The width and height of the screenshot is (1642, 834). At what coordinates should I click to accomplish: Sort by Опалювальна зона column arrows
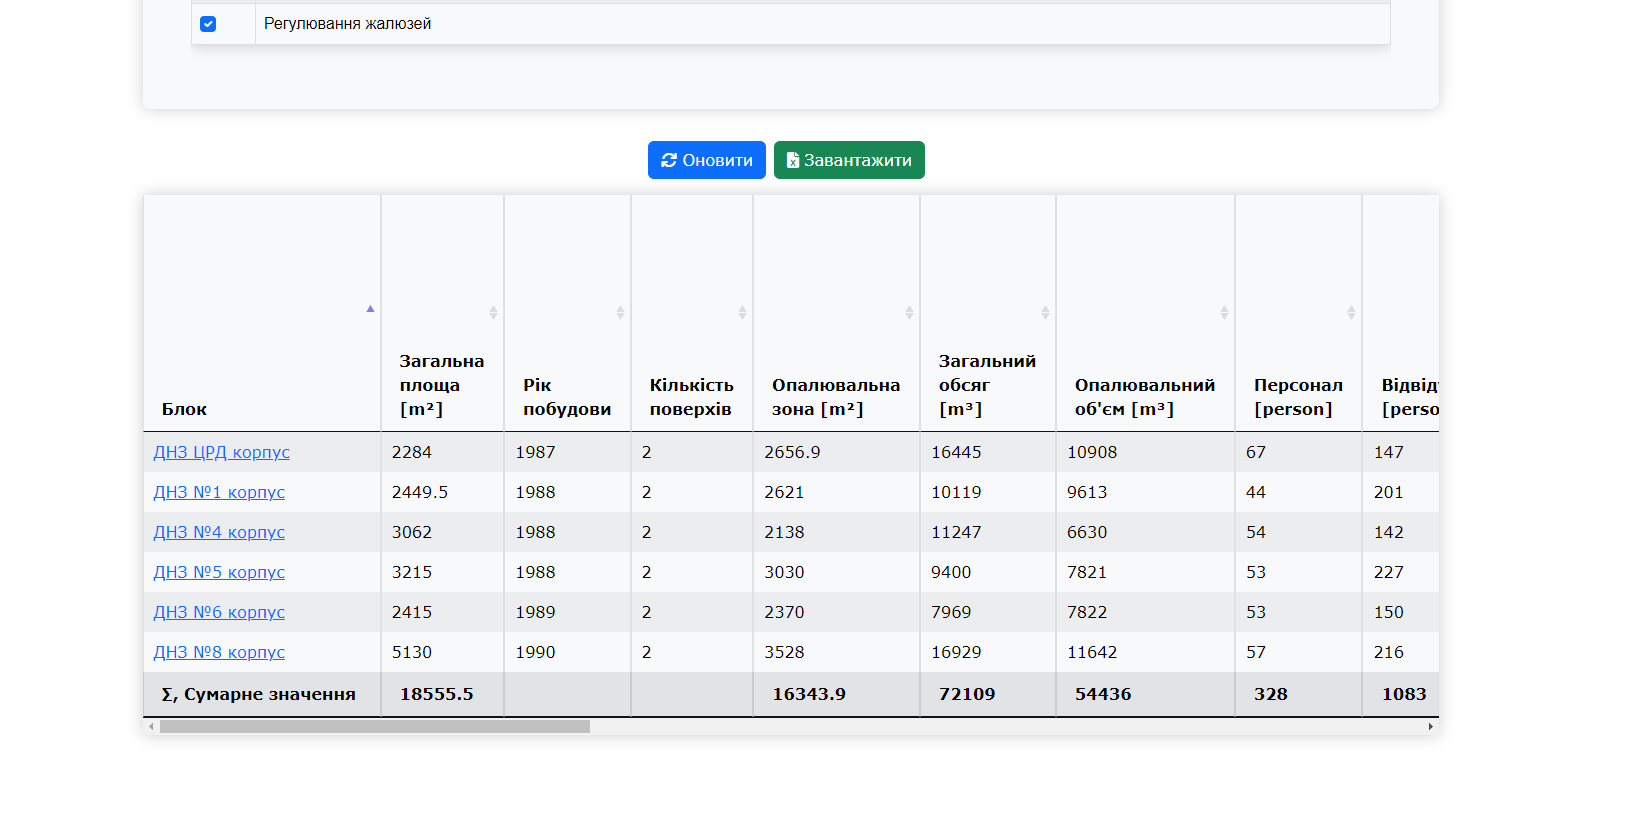909,313
